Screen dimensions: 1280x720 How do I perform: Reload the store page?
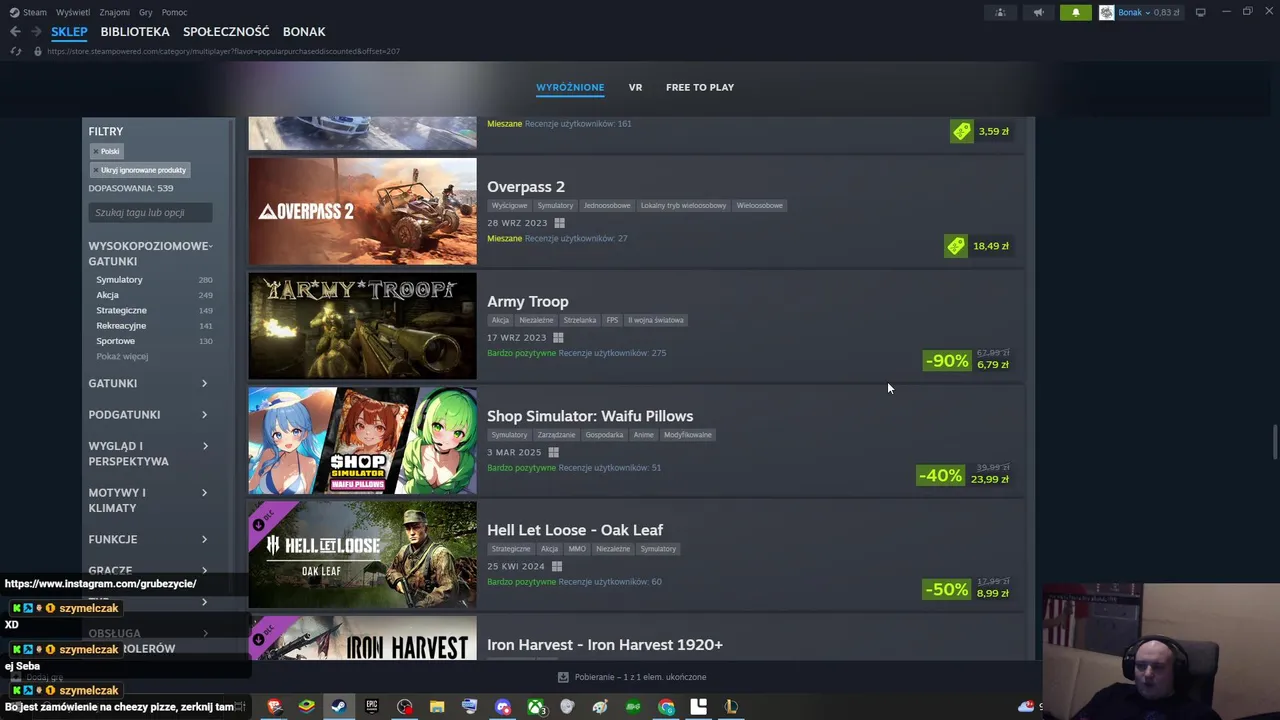[15, 51]
